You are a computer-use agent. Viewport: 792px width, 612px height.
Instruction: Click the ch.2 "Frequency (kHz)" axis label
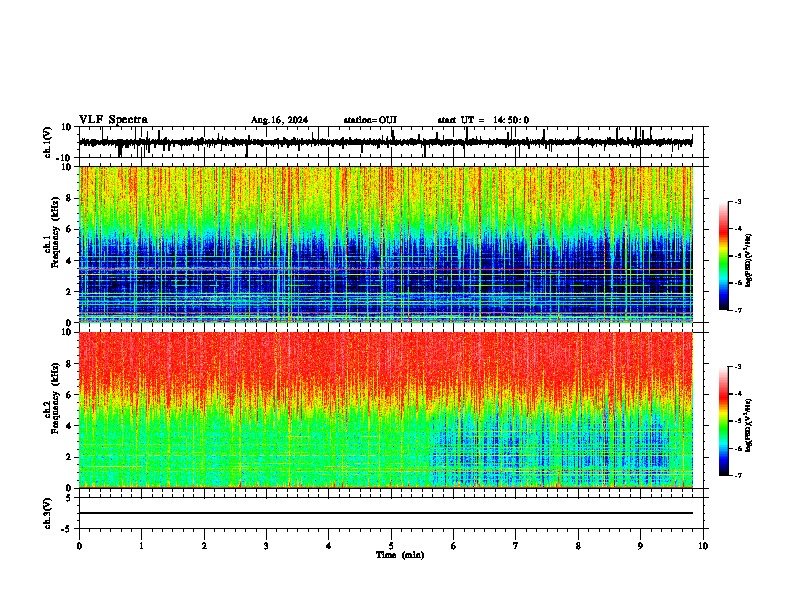pyautogui.click(x=55, y=398)
